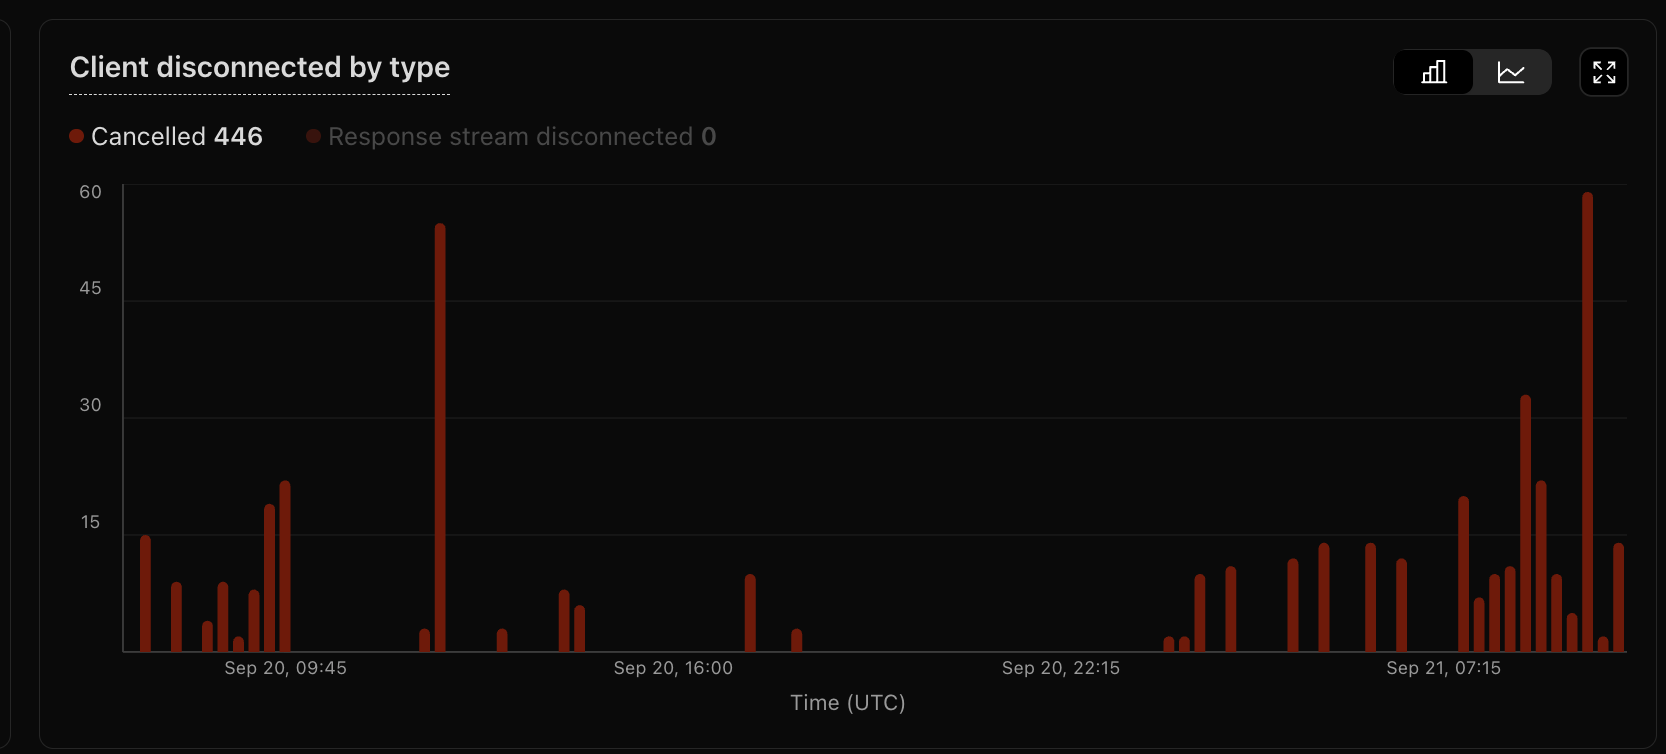Click the tallest bar near Sep 21
Image resolution: width=1666 pixels, height=754 pixels.
[x=1587, y=420]
